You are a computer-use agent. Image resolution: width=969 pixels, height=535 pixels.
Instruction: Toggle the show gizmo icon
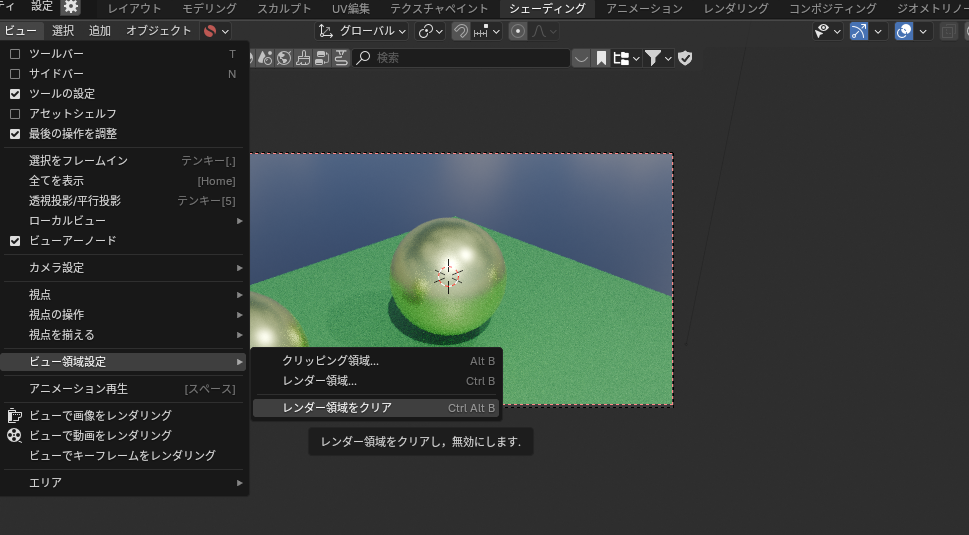tap(859, 31)
